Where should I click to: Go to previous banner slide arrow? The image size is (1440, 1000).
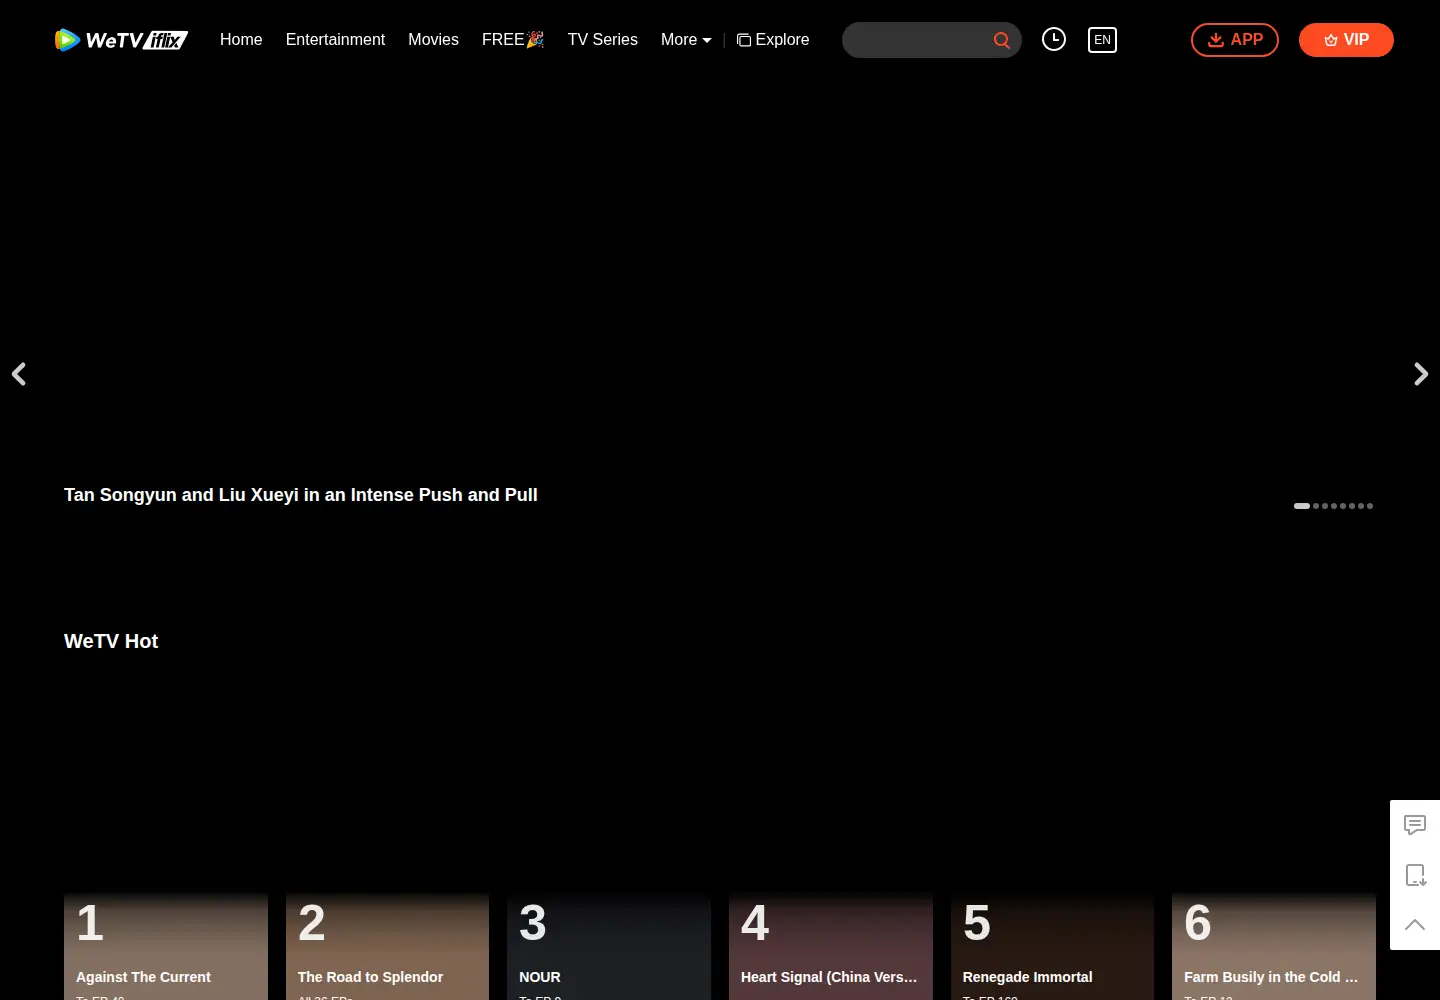(x=19, y=374)
